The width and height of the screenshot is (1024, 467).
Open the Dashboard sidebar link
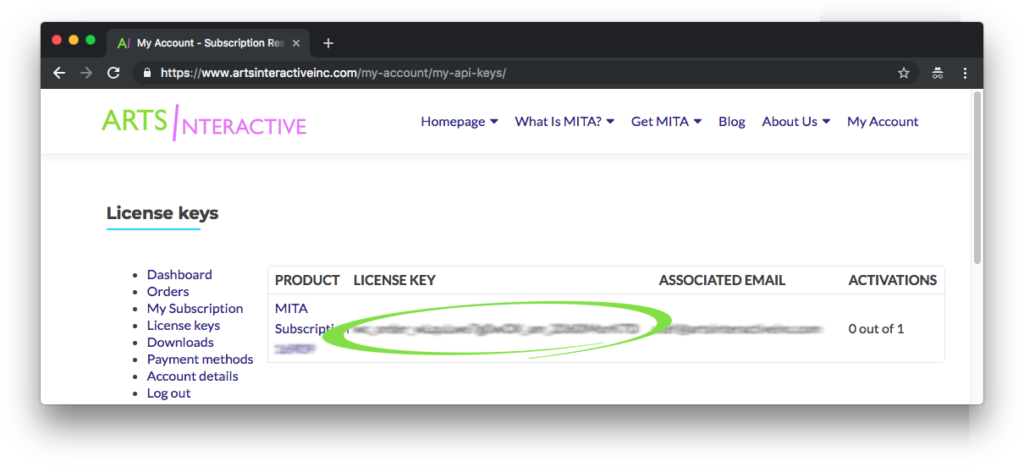[179, 275]
